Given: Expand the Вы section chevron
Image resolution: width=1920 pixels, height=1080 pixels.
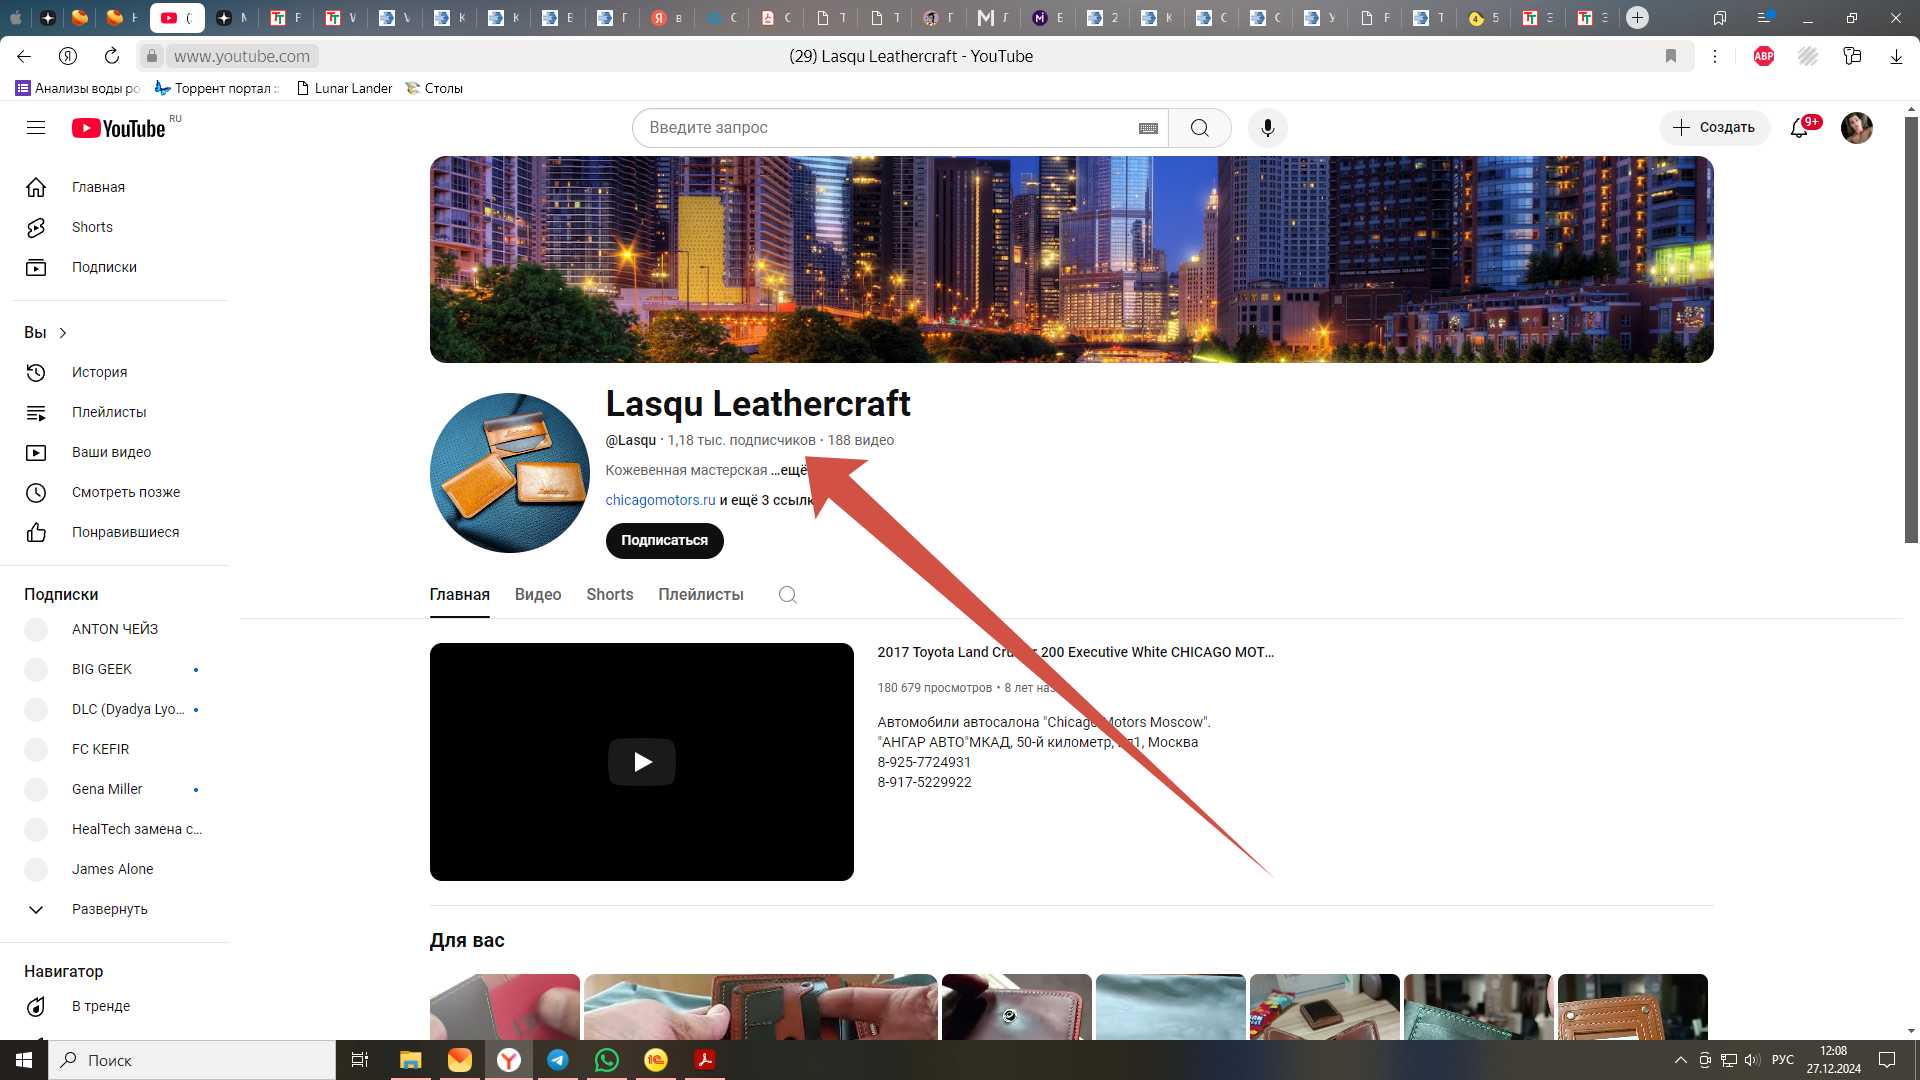Looking at the screenshot, I should point(62,333).
